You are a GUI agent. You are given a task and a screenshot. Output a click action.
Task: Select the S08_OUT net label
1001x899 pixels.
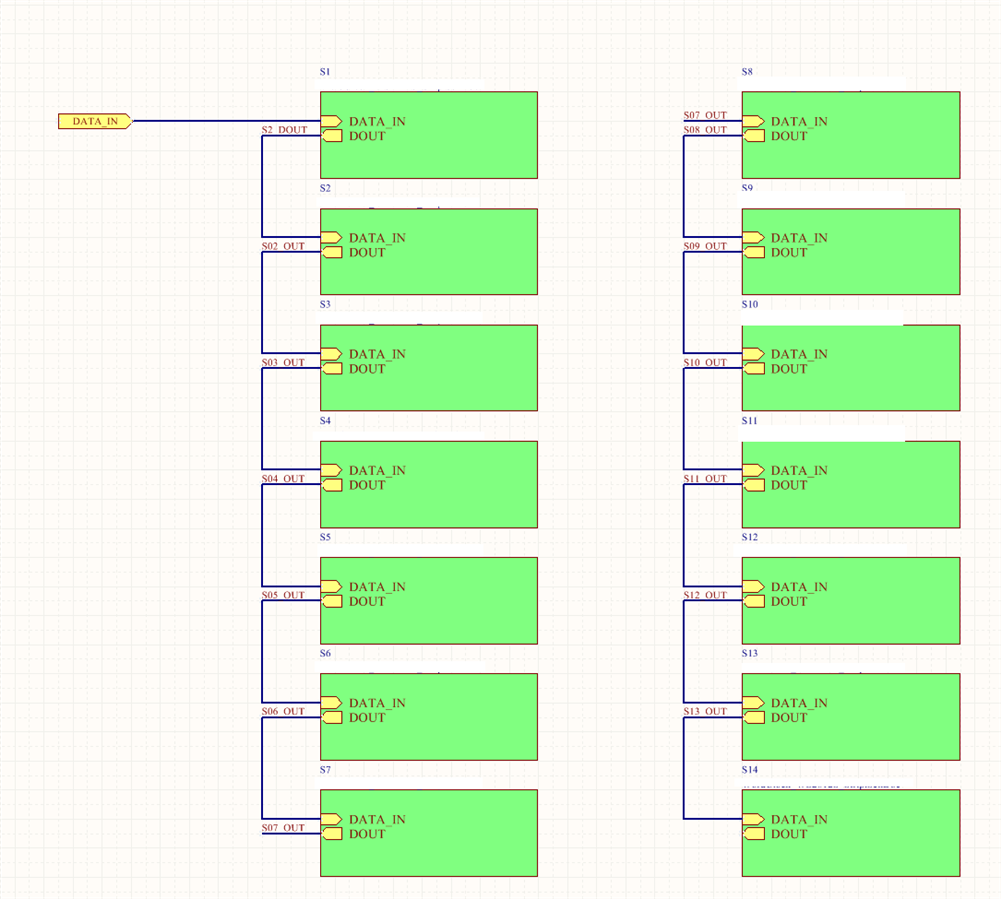click(705, 130)
